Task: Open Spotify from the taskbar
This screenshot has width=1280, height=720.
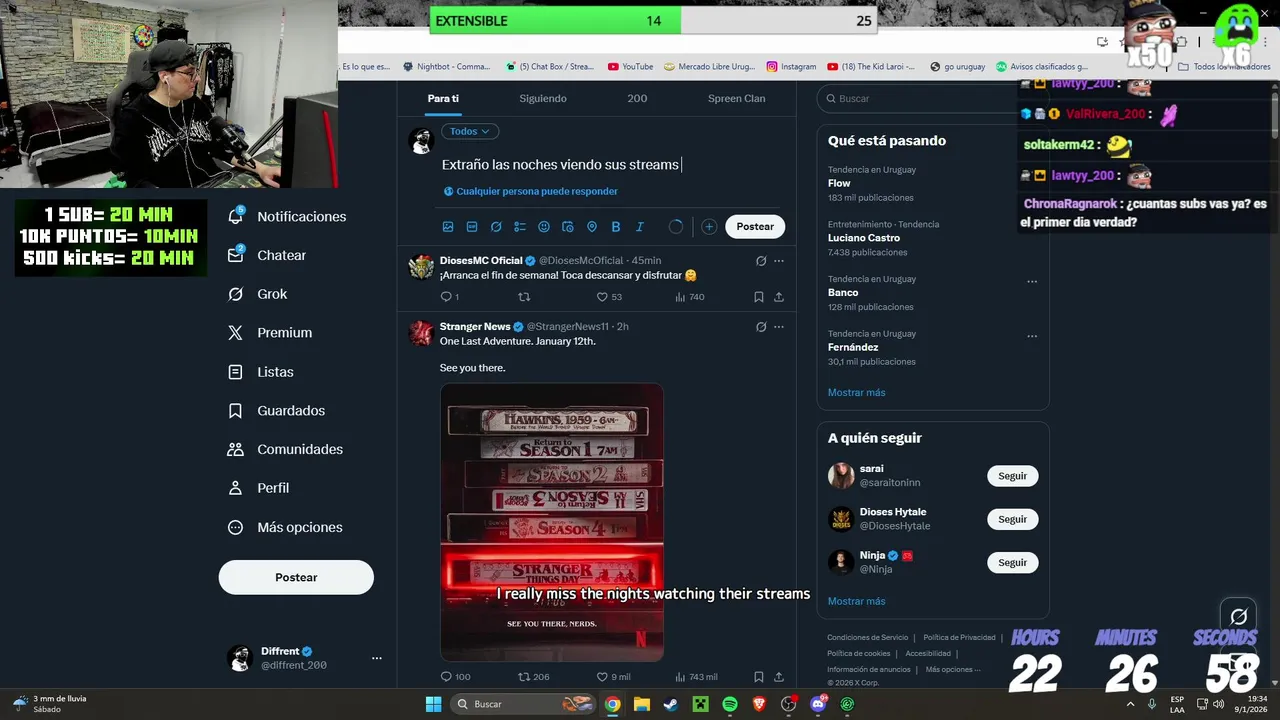Action: [730, 704]
